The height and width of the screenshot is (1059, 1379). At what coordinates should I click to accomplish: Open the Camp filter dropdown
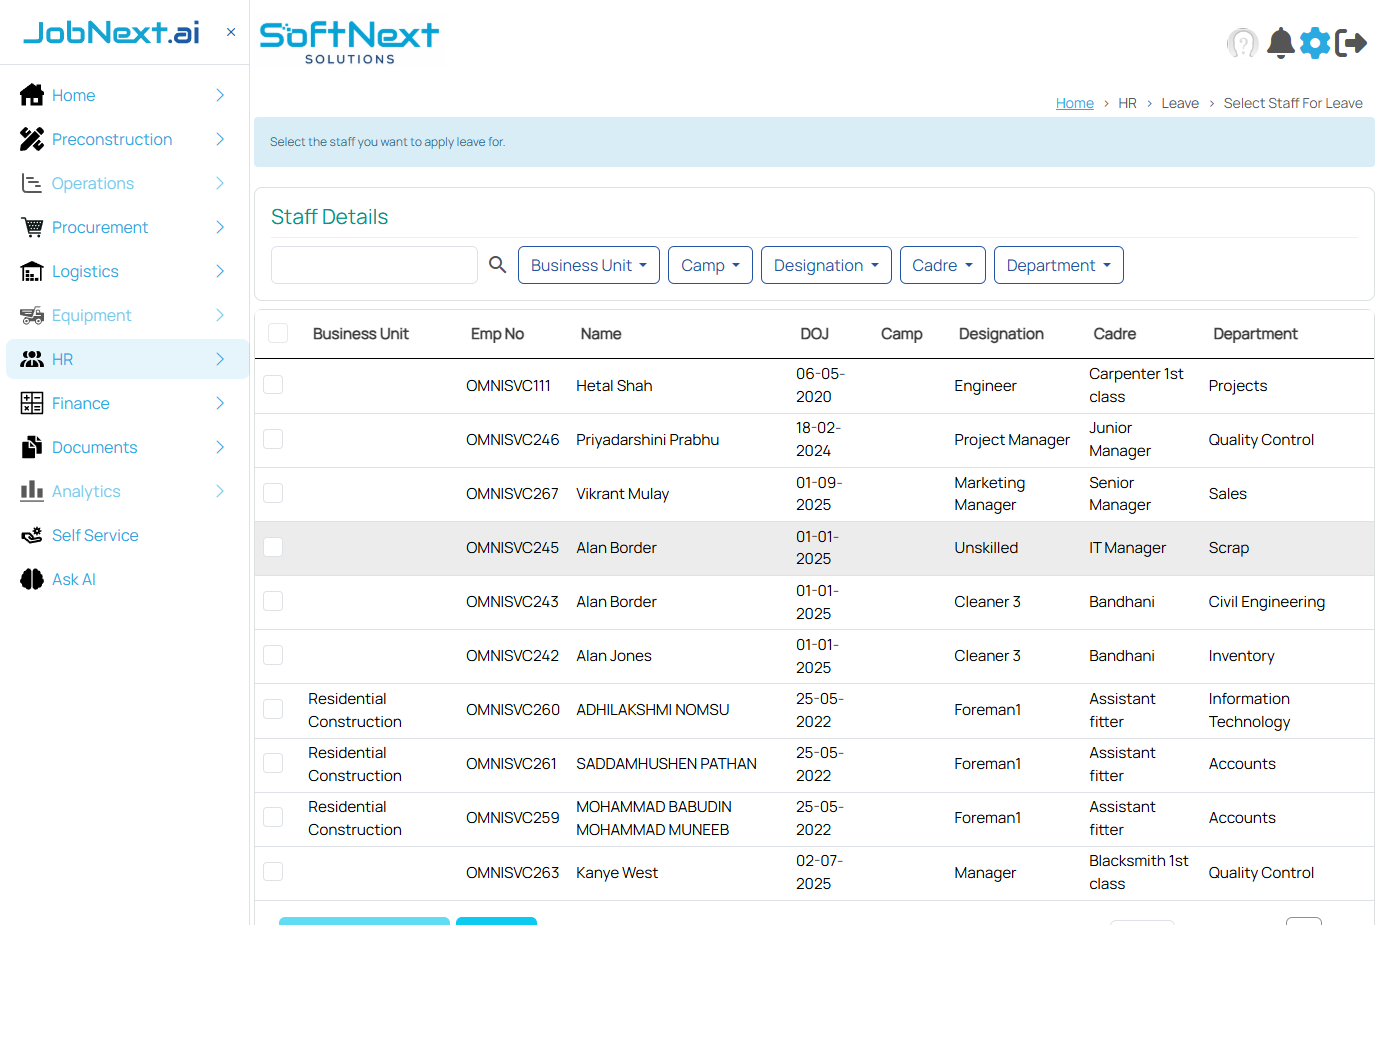pyautogui.click(x=710, y=265)
